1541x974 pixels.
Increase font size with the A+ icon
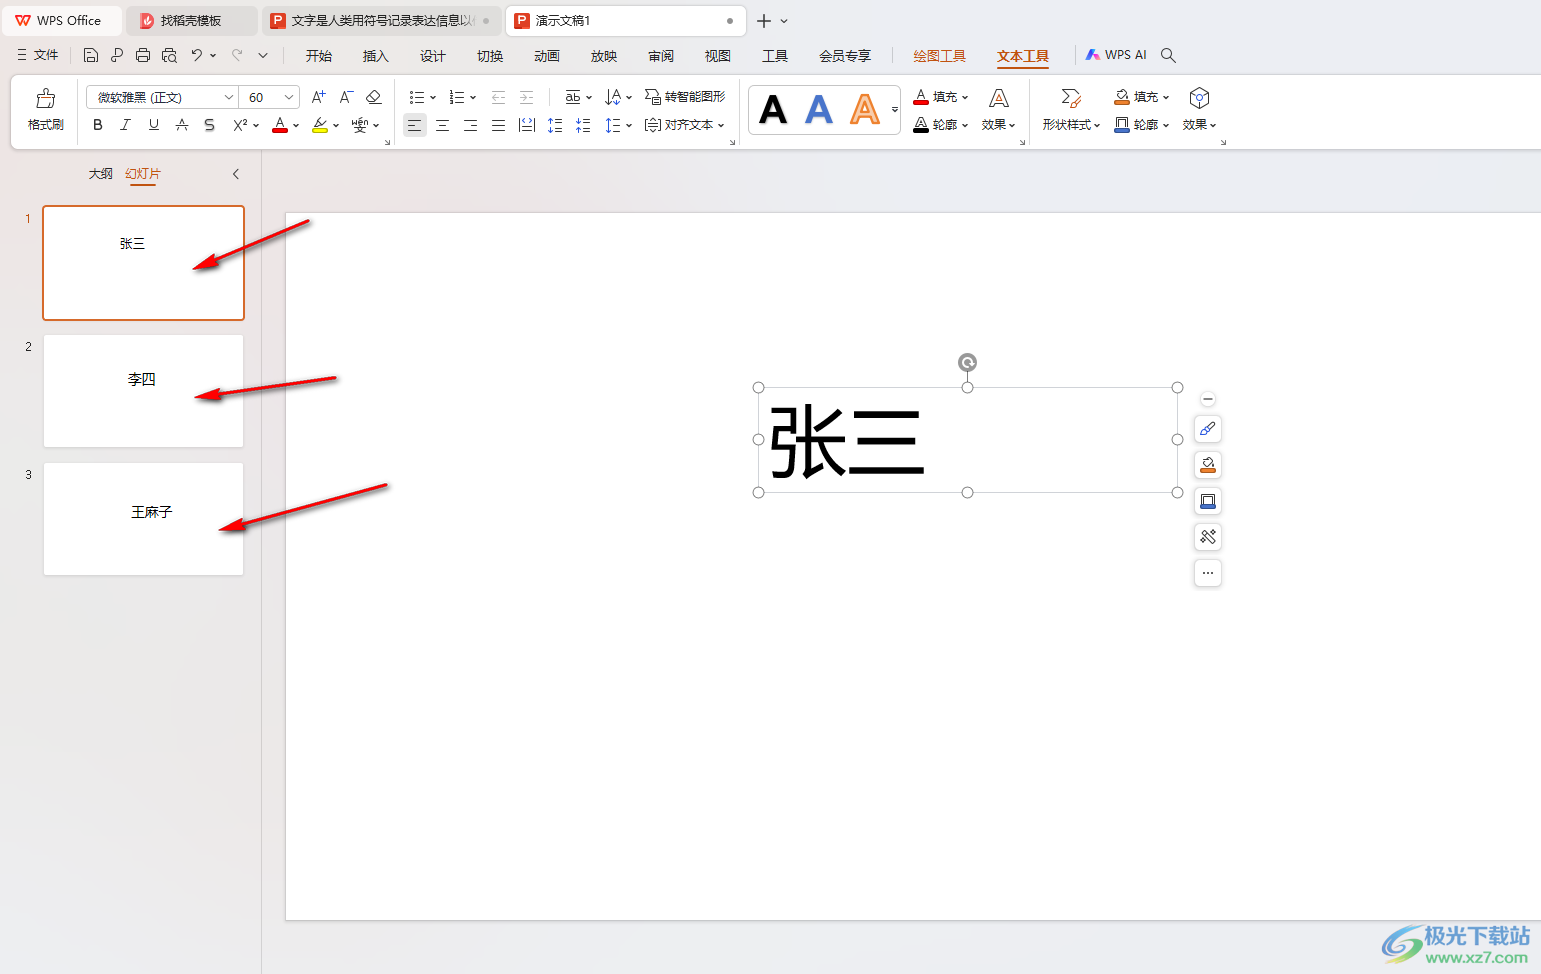coord(319,97)
